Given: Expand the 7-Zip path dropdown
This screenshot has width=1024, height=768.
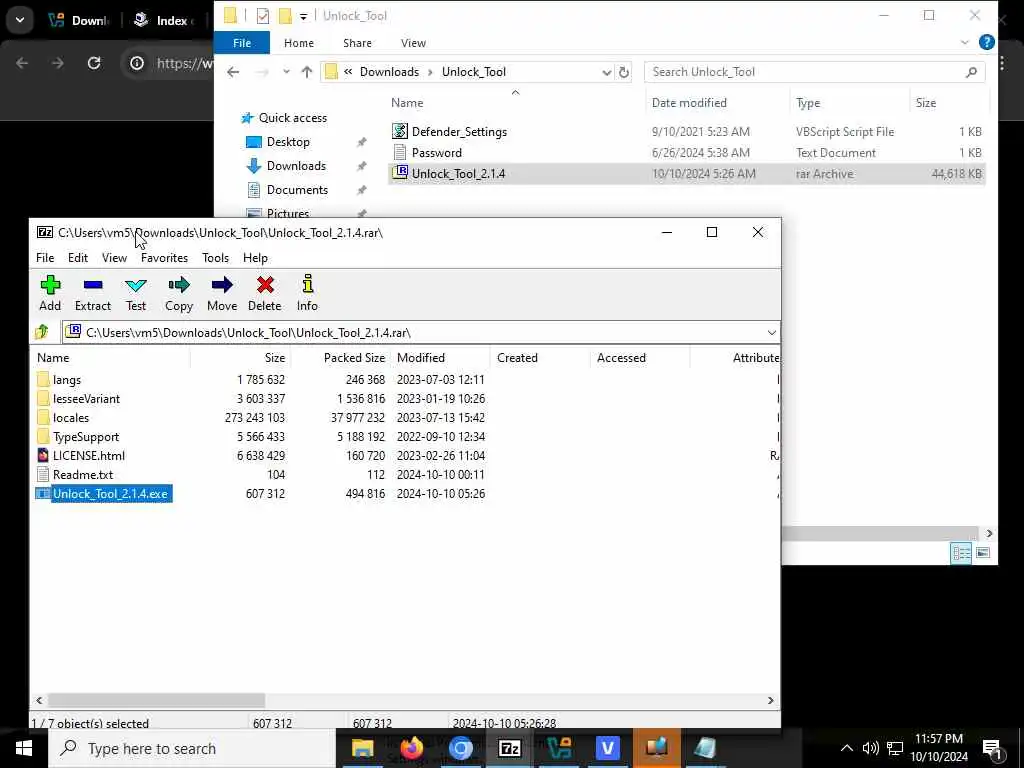Looking at the screenshot, I should tap(771, 332).
